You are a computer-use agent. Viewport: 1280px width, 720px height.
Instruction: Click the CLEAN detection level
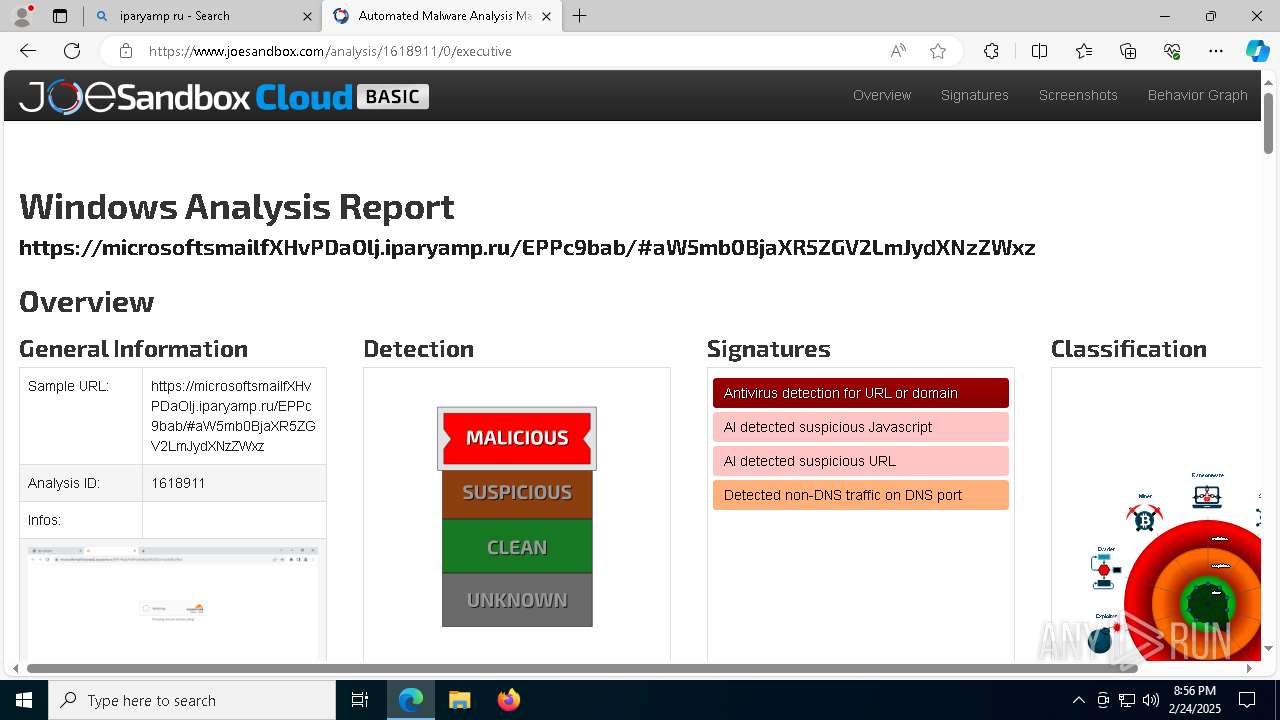point(517,547)
